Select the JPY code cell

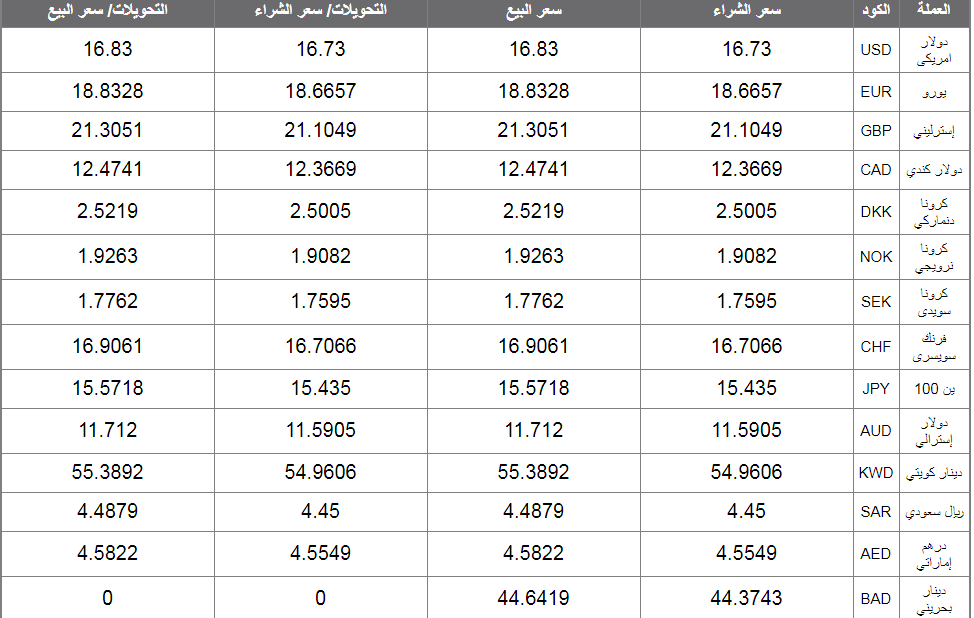click(876, 388)
